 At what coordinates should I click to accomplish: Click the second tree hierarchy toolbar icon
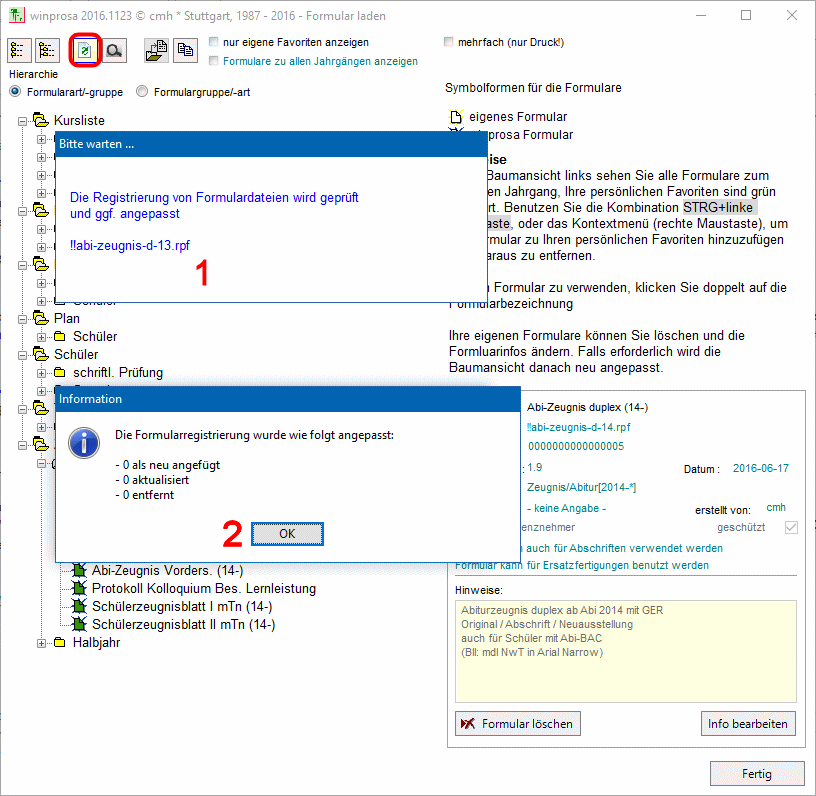[x=46, y=51]
